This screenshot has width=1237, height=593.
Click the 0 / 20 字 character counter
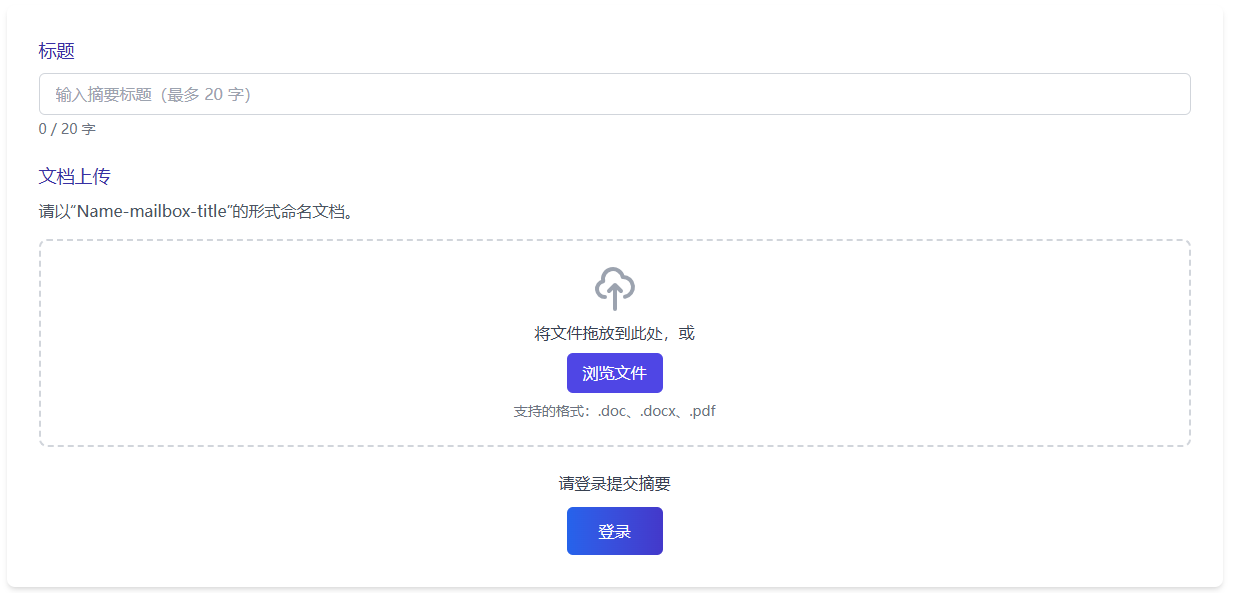tap(67, 129)
